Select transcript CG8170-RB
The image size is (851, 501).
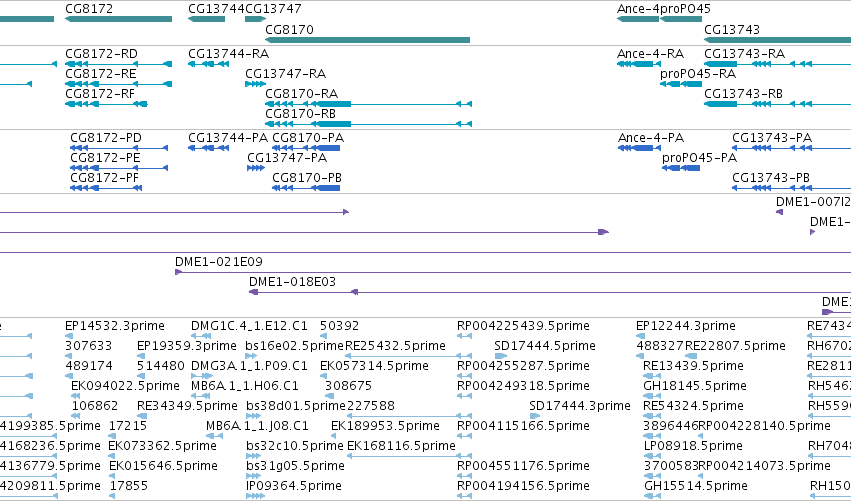click(x=369, y=124)
